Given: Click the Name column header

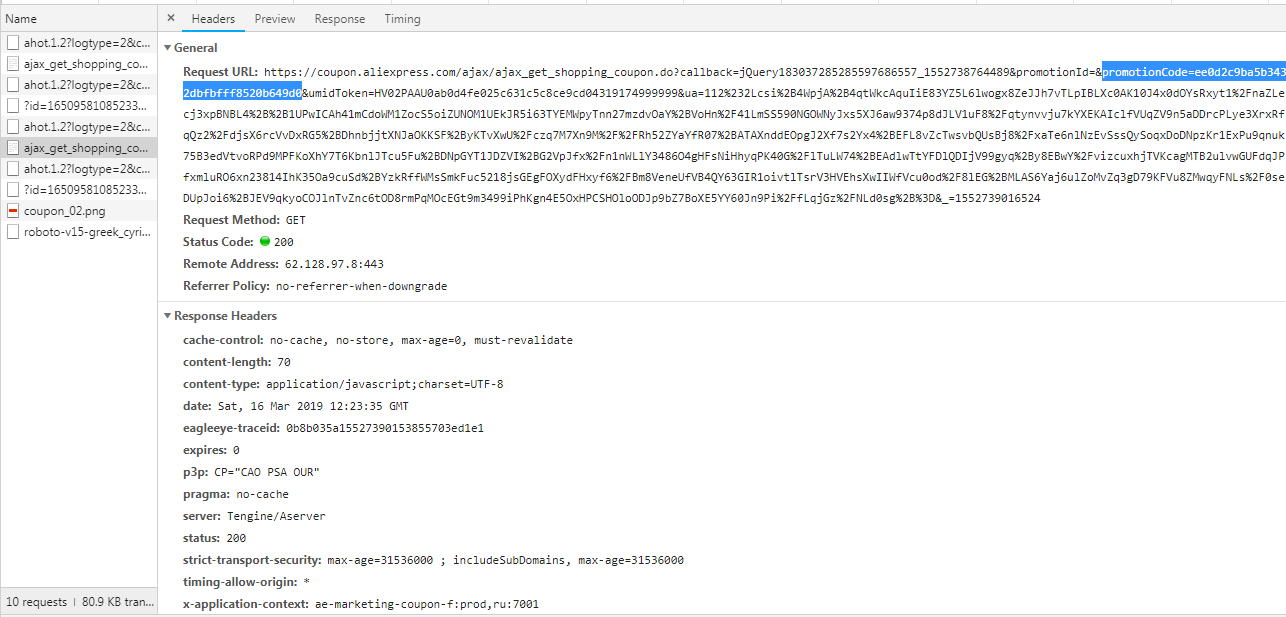Looking at the screenshot, I should 78,19.
